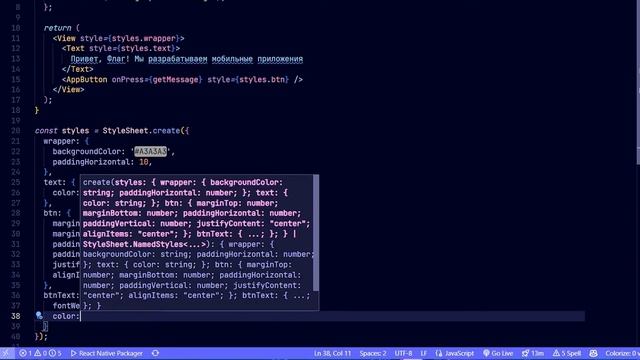Change end of line sequence LF
The height and width of the screenshot is (360, 640).
tap(424, 353)
